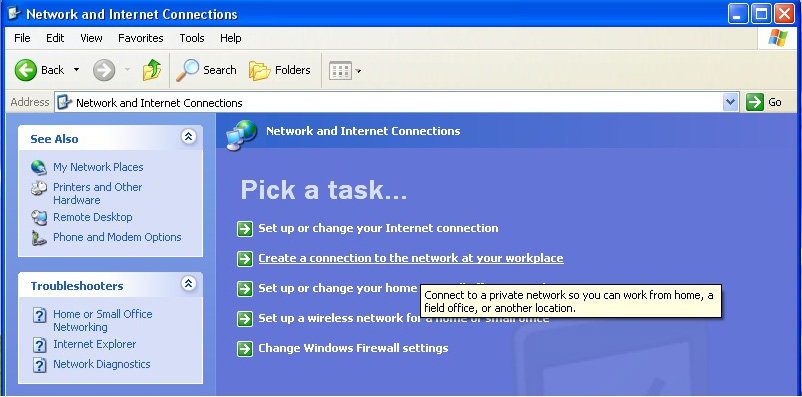Open Printers and Other Hardware link
Screen dimensions: 802x397
click(x=98, y=193)
